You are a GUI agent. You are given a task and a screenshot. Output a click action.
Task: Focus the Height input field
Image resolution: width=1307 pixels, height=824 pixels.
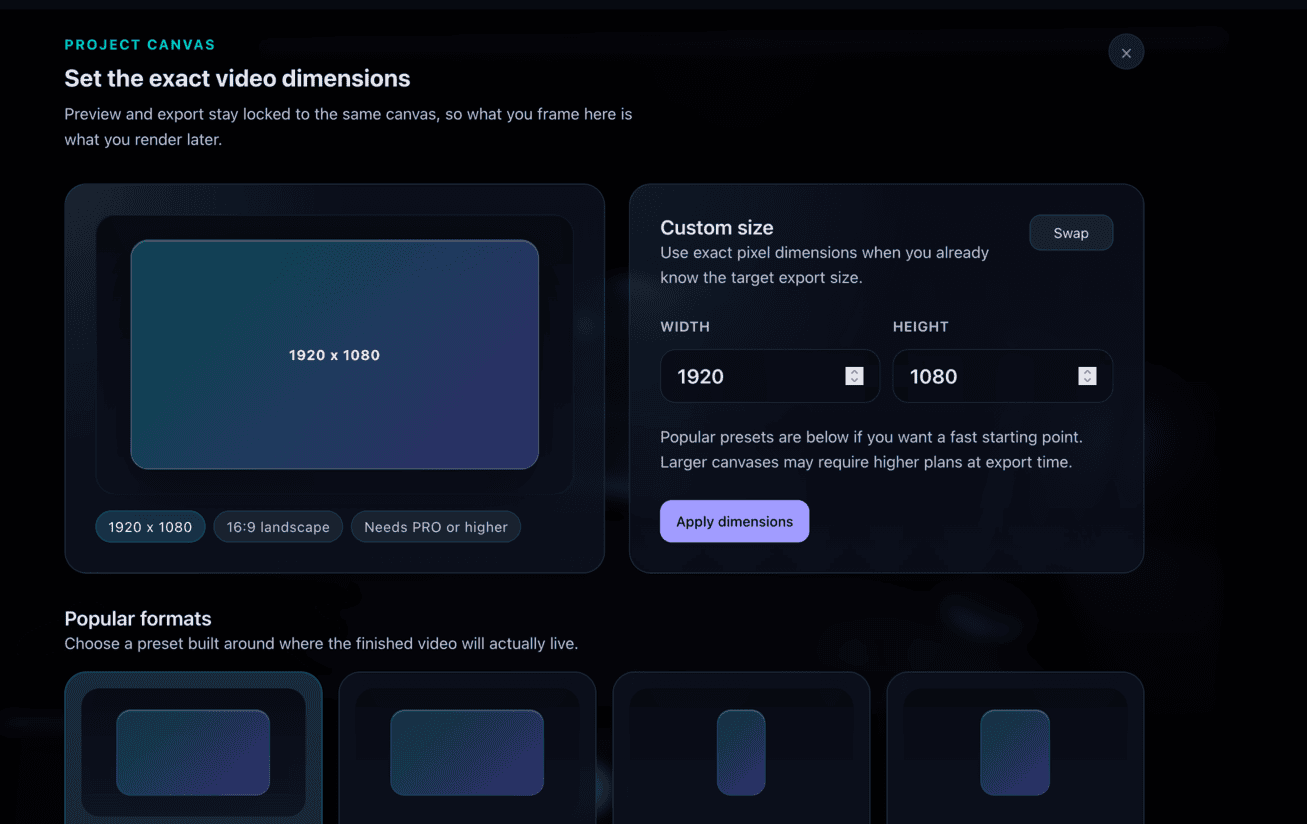(x=1002, y=376)
